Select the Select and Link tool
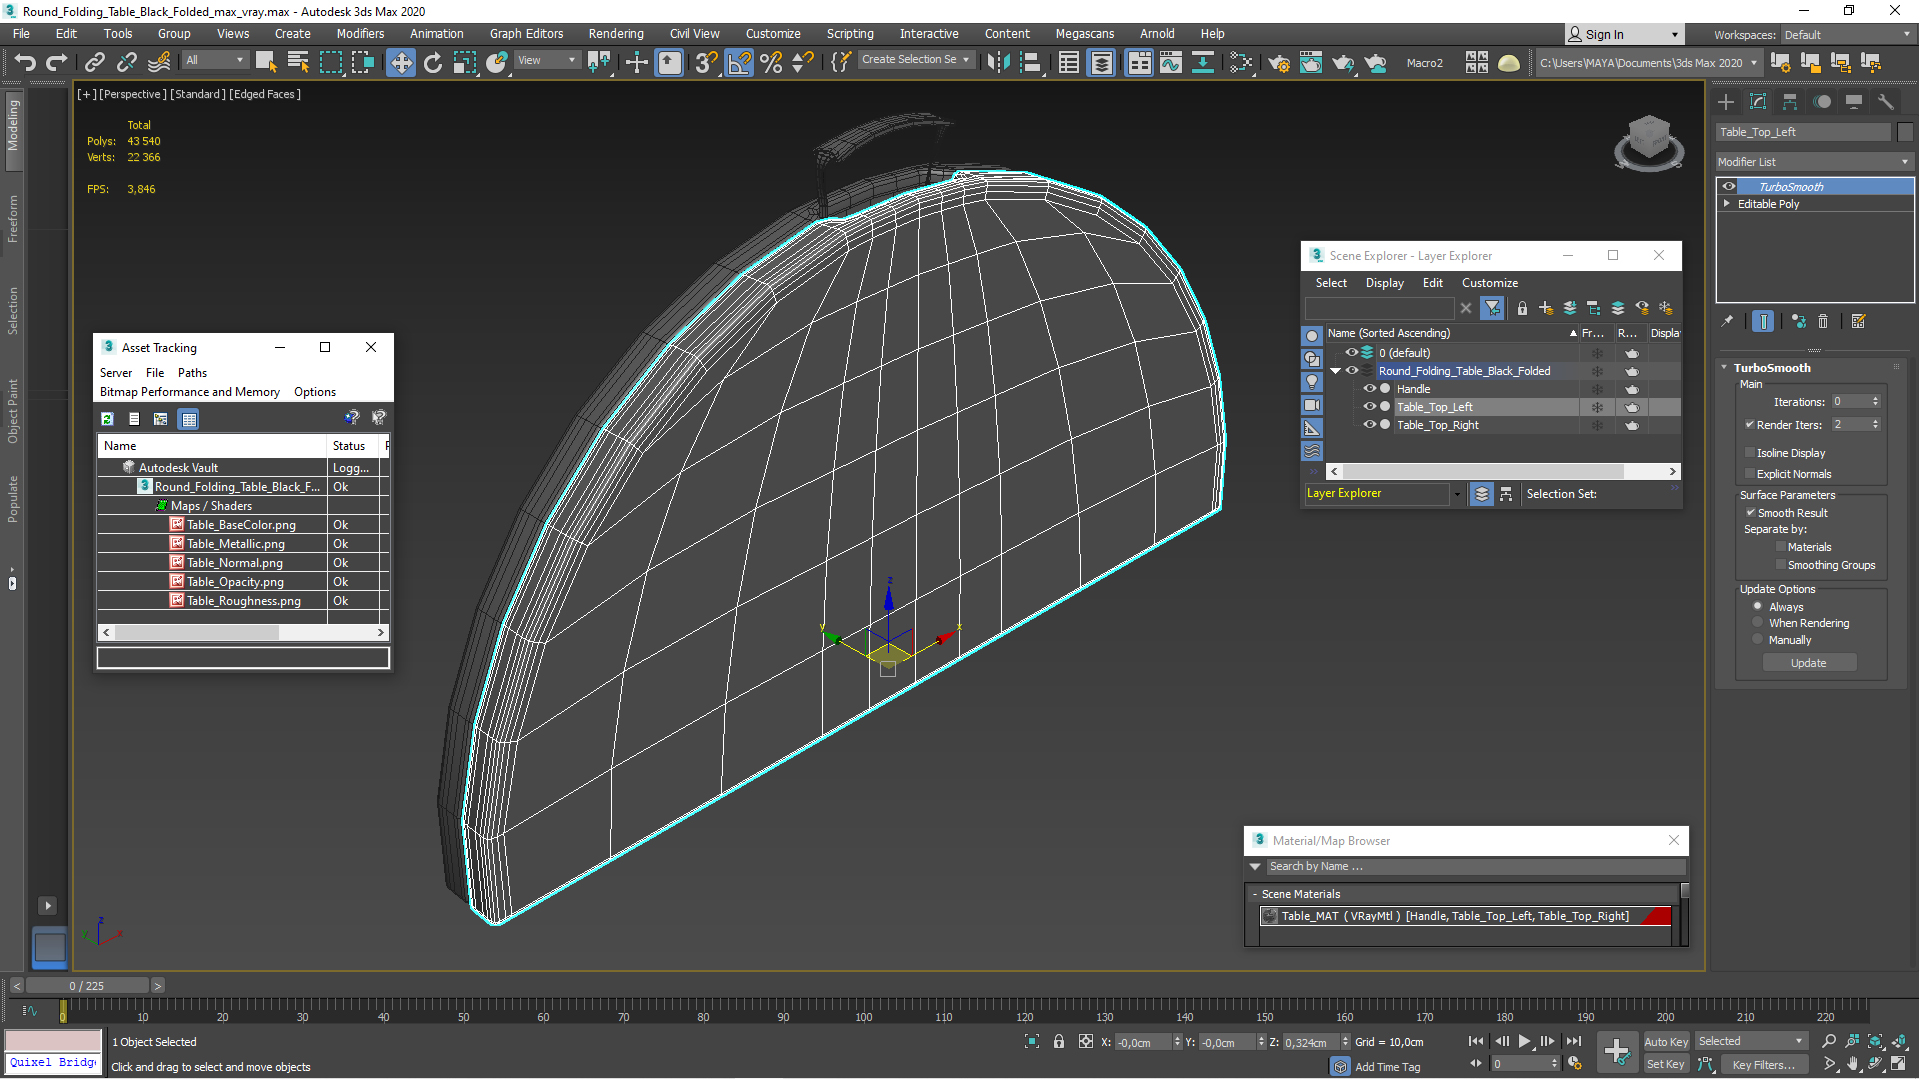The image size is (1920, 1080). (x=94, y=63)
